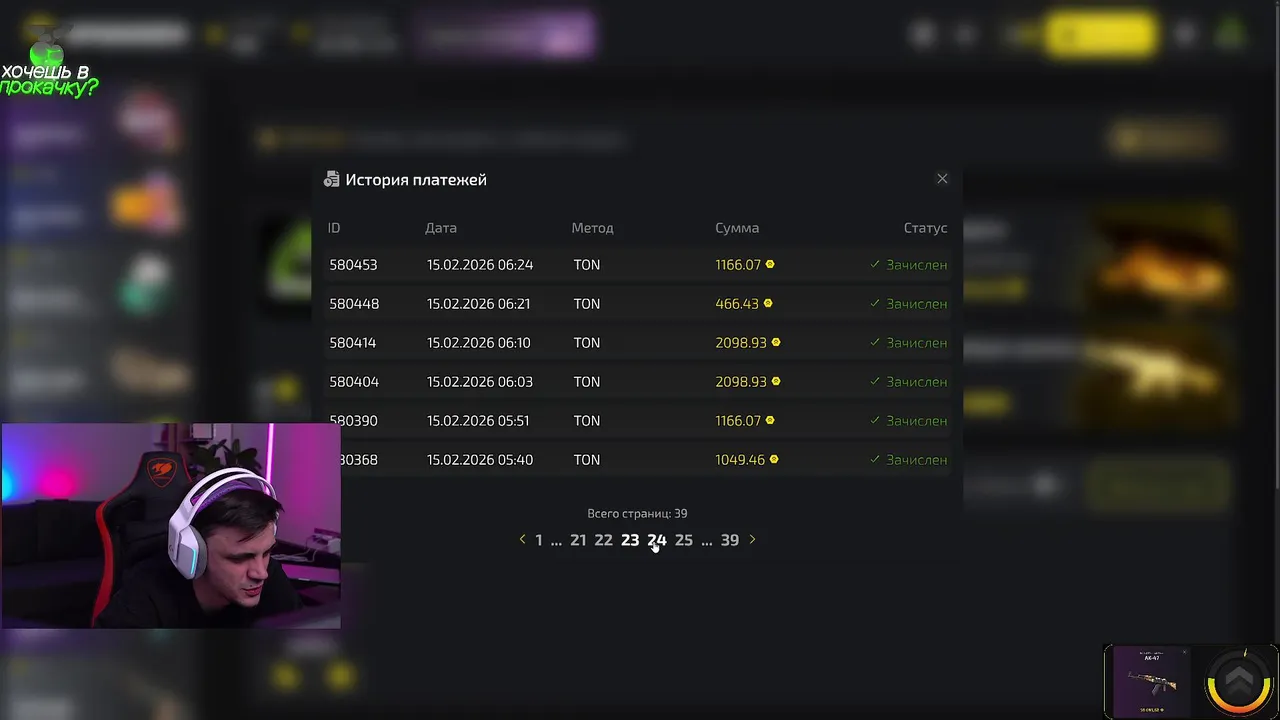Open page 24 of payments
1280x720 pixels.
click(657, 540)
